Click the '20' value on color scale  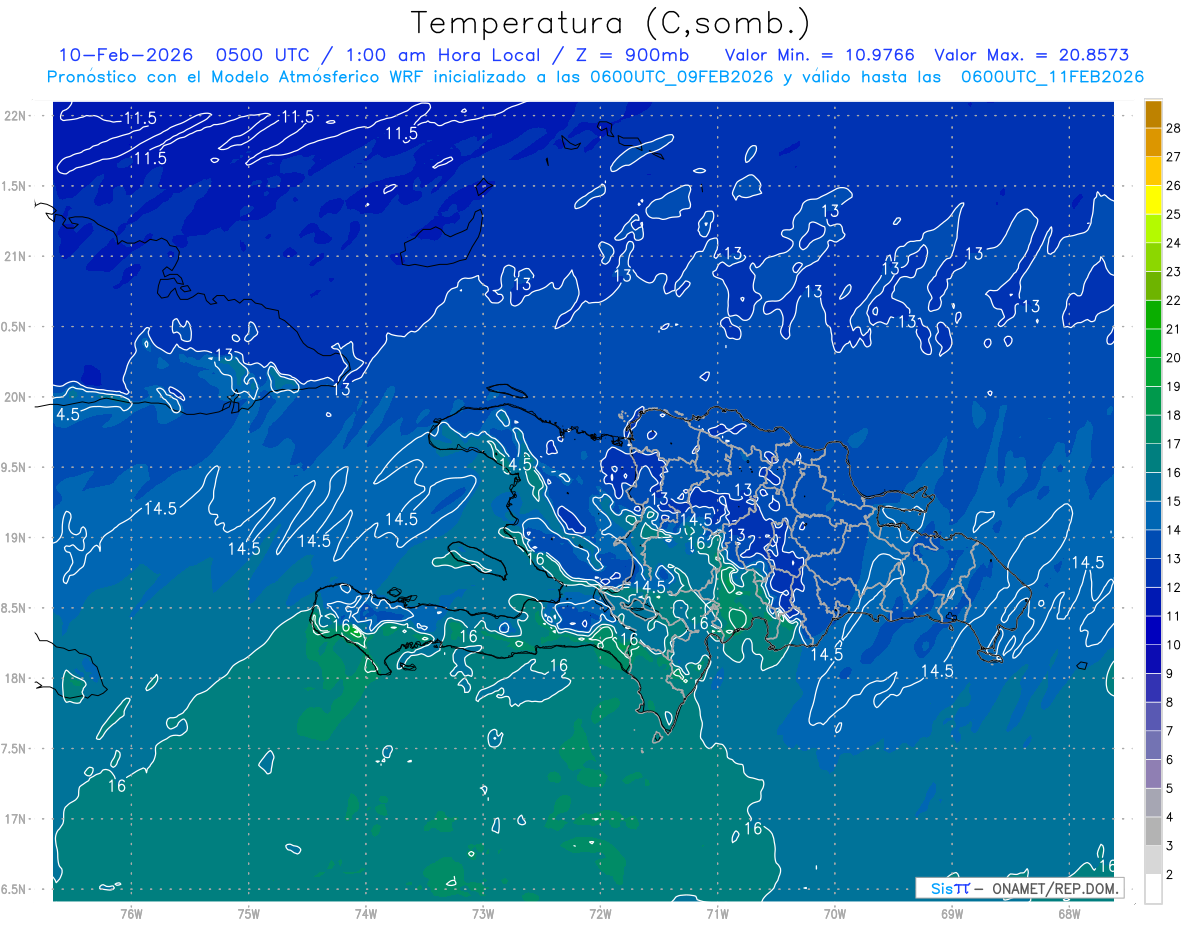tap(1174, 358)
